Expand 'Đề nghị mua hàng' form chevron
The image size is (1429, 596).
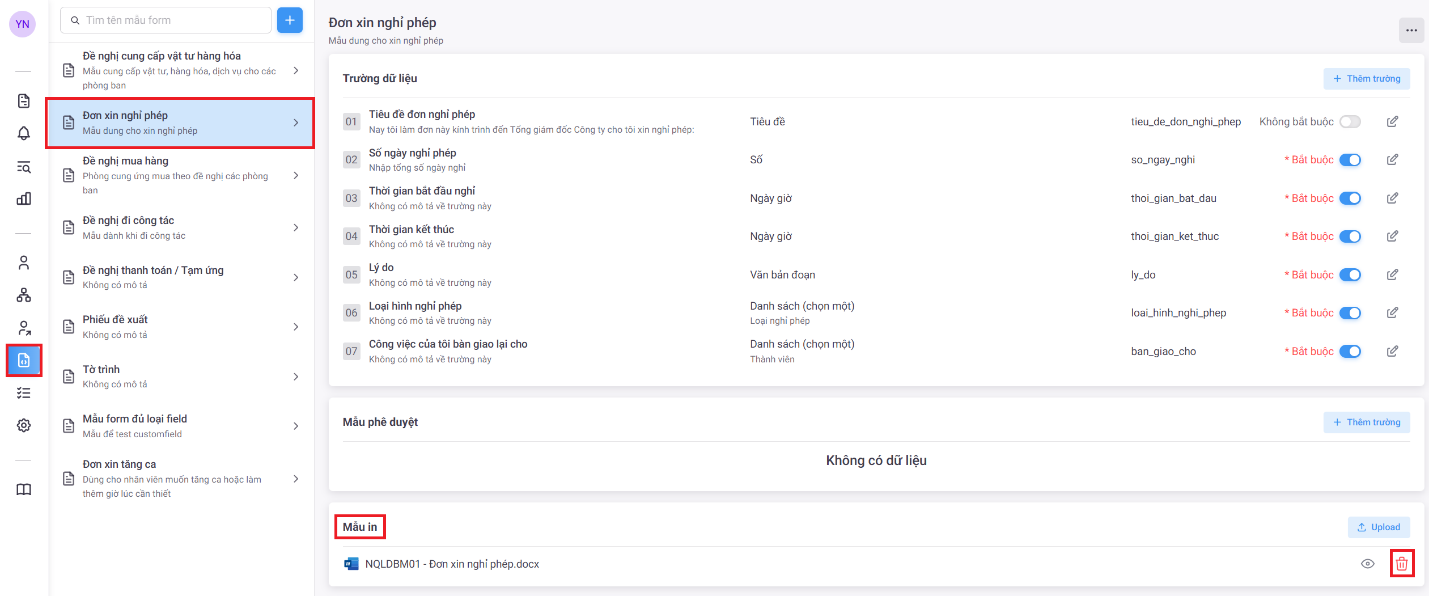[296, 175]
